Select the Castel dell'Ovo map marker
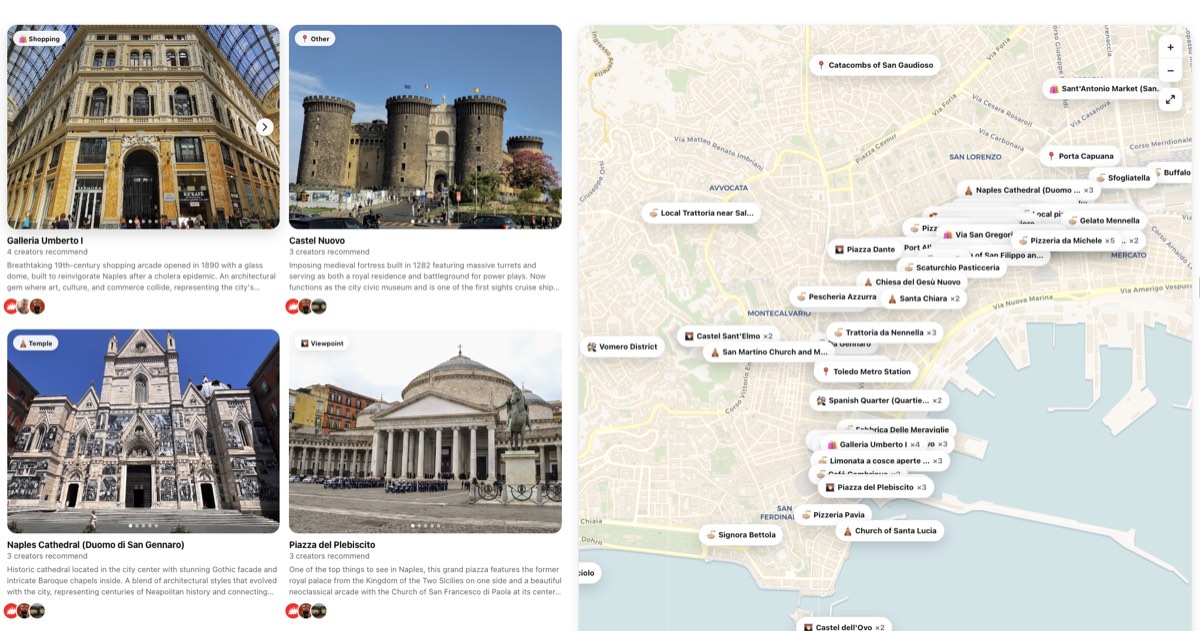The height and width of the screenshot is (631, 1200). (842, 627)
